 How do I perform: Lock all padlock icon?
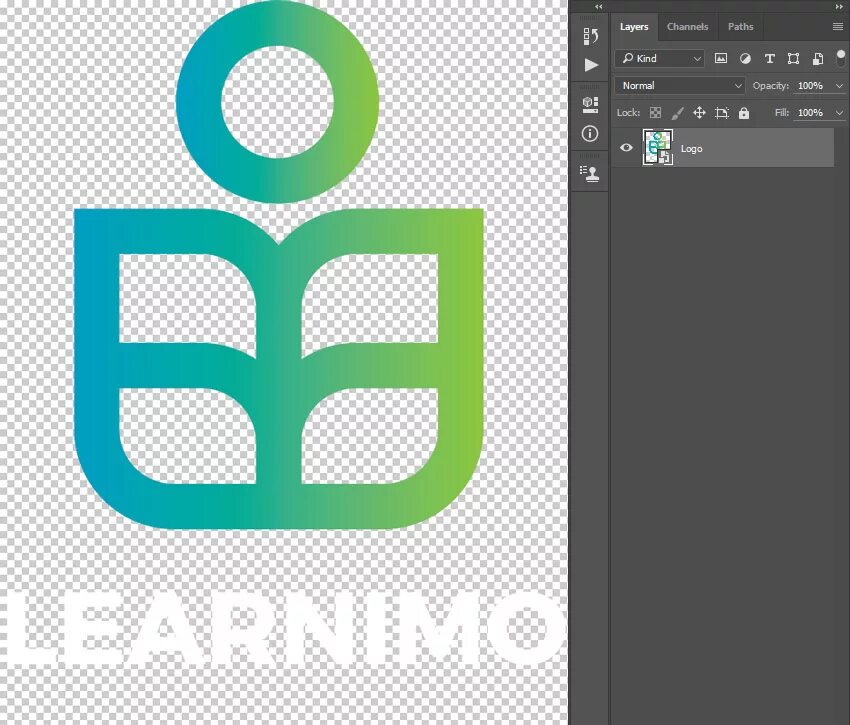744,113
